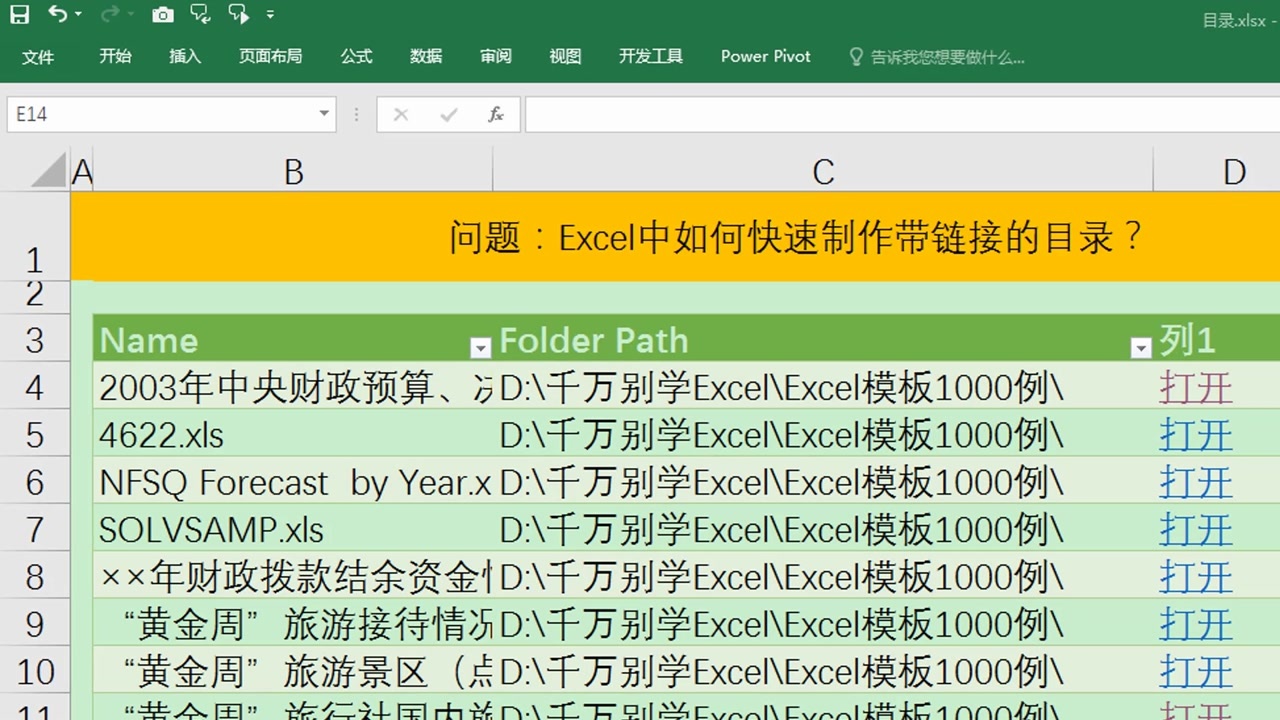This screenshot has height=720, width=1280.
Task: Click the title cell about Excel目录
Action: tap(675, 237)
